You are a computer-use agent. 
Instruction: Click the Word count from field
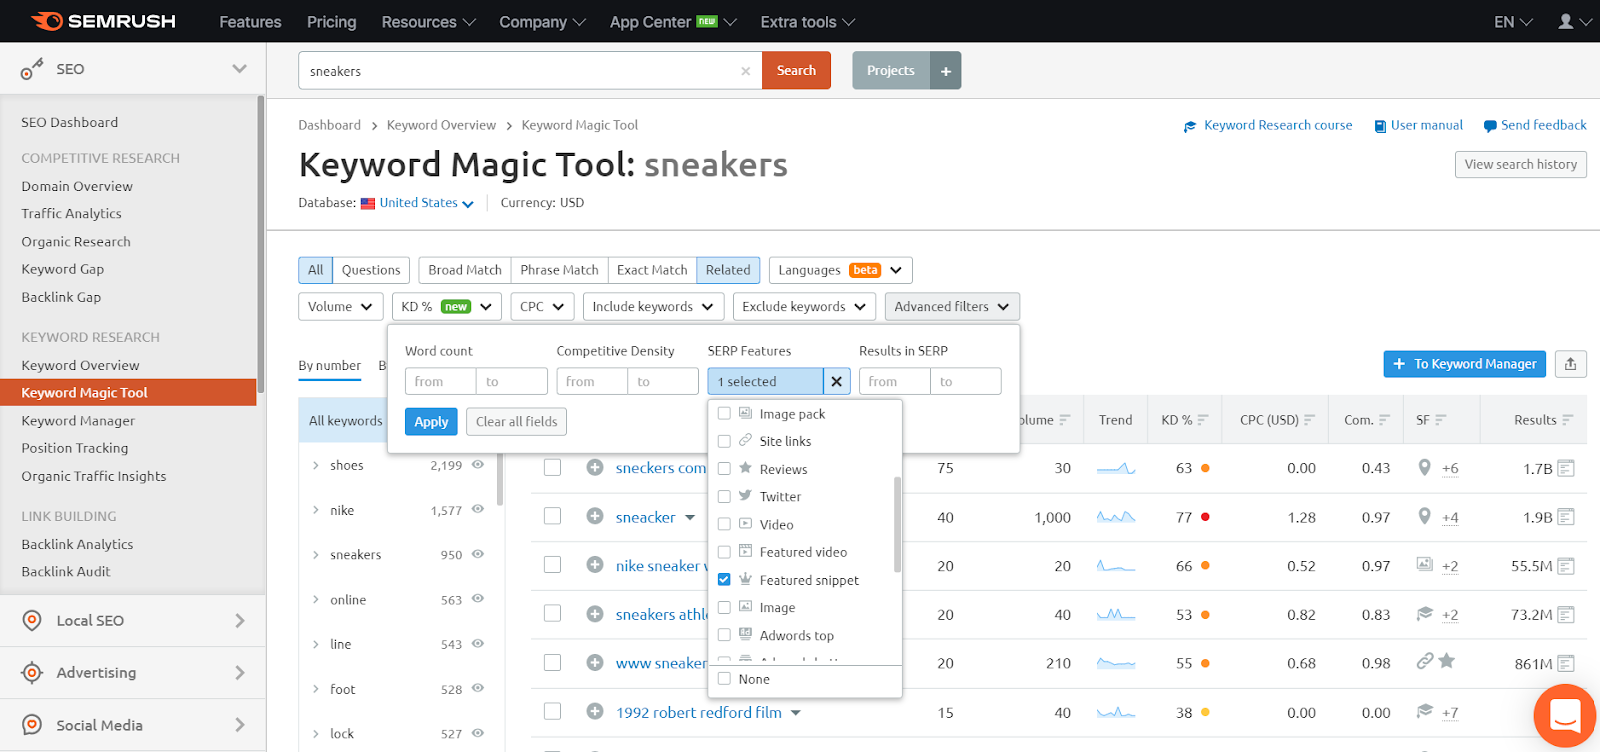pos(440,381)
